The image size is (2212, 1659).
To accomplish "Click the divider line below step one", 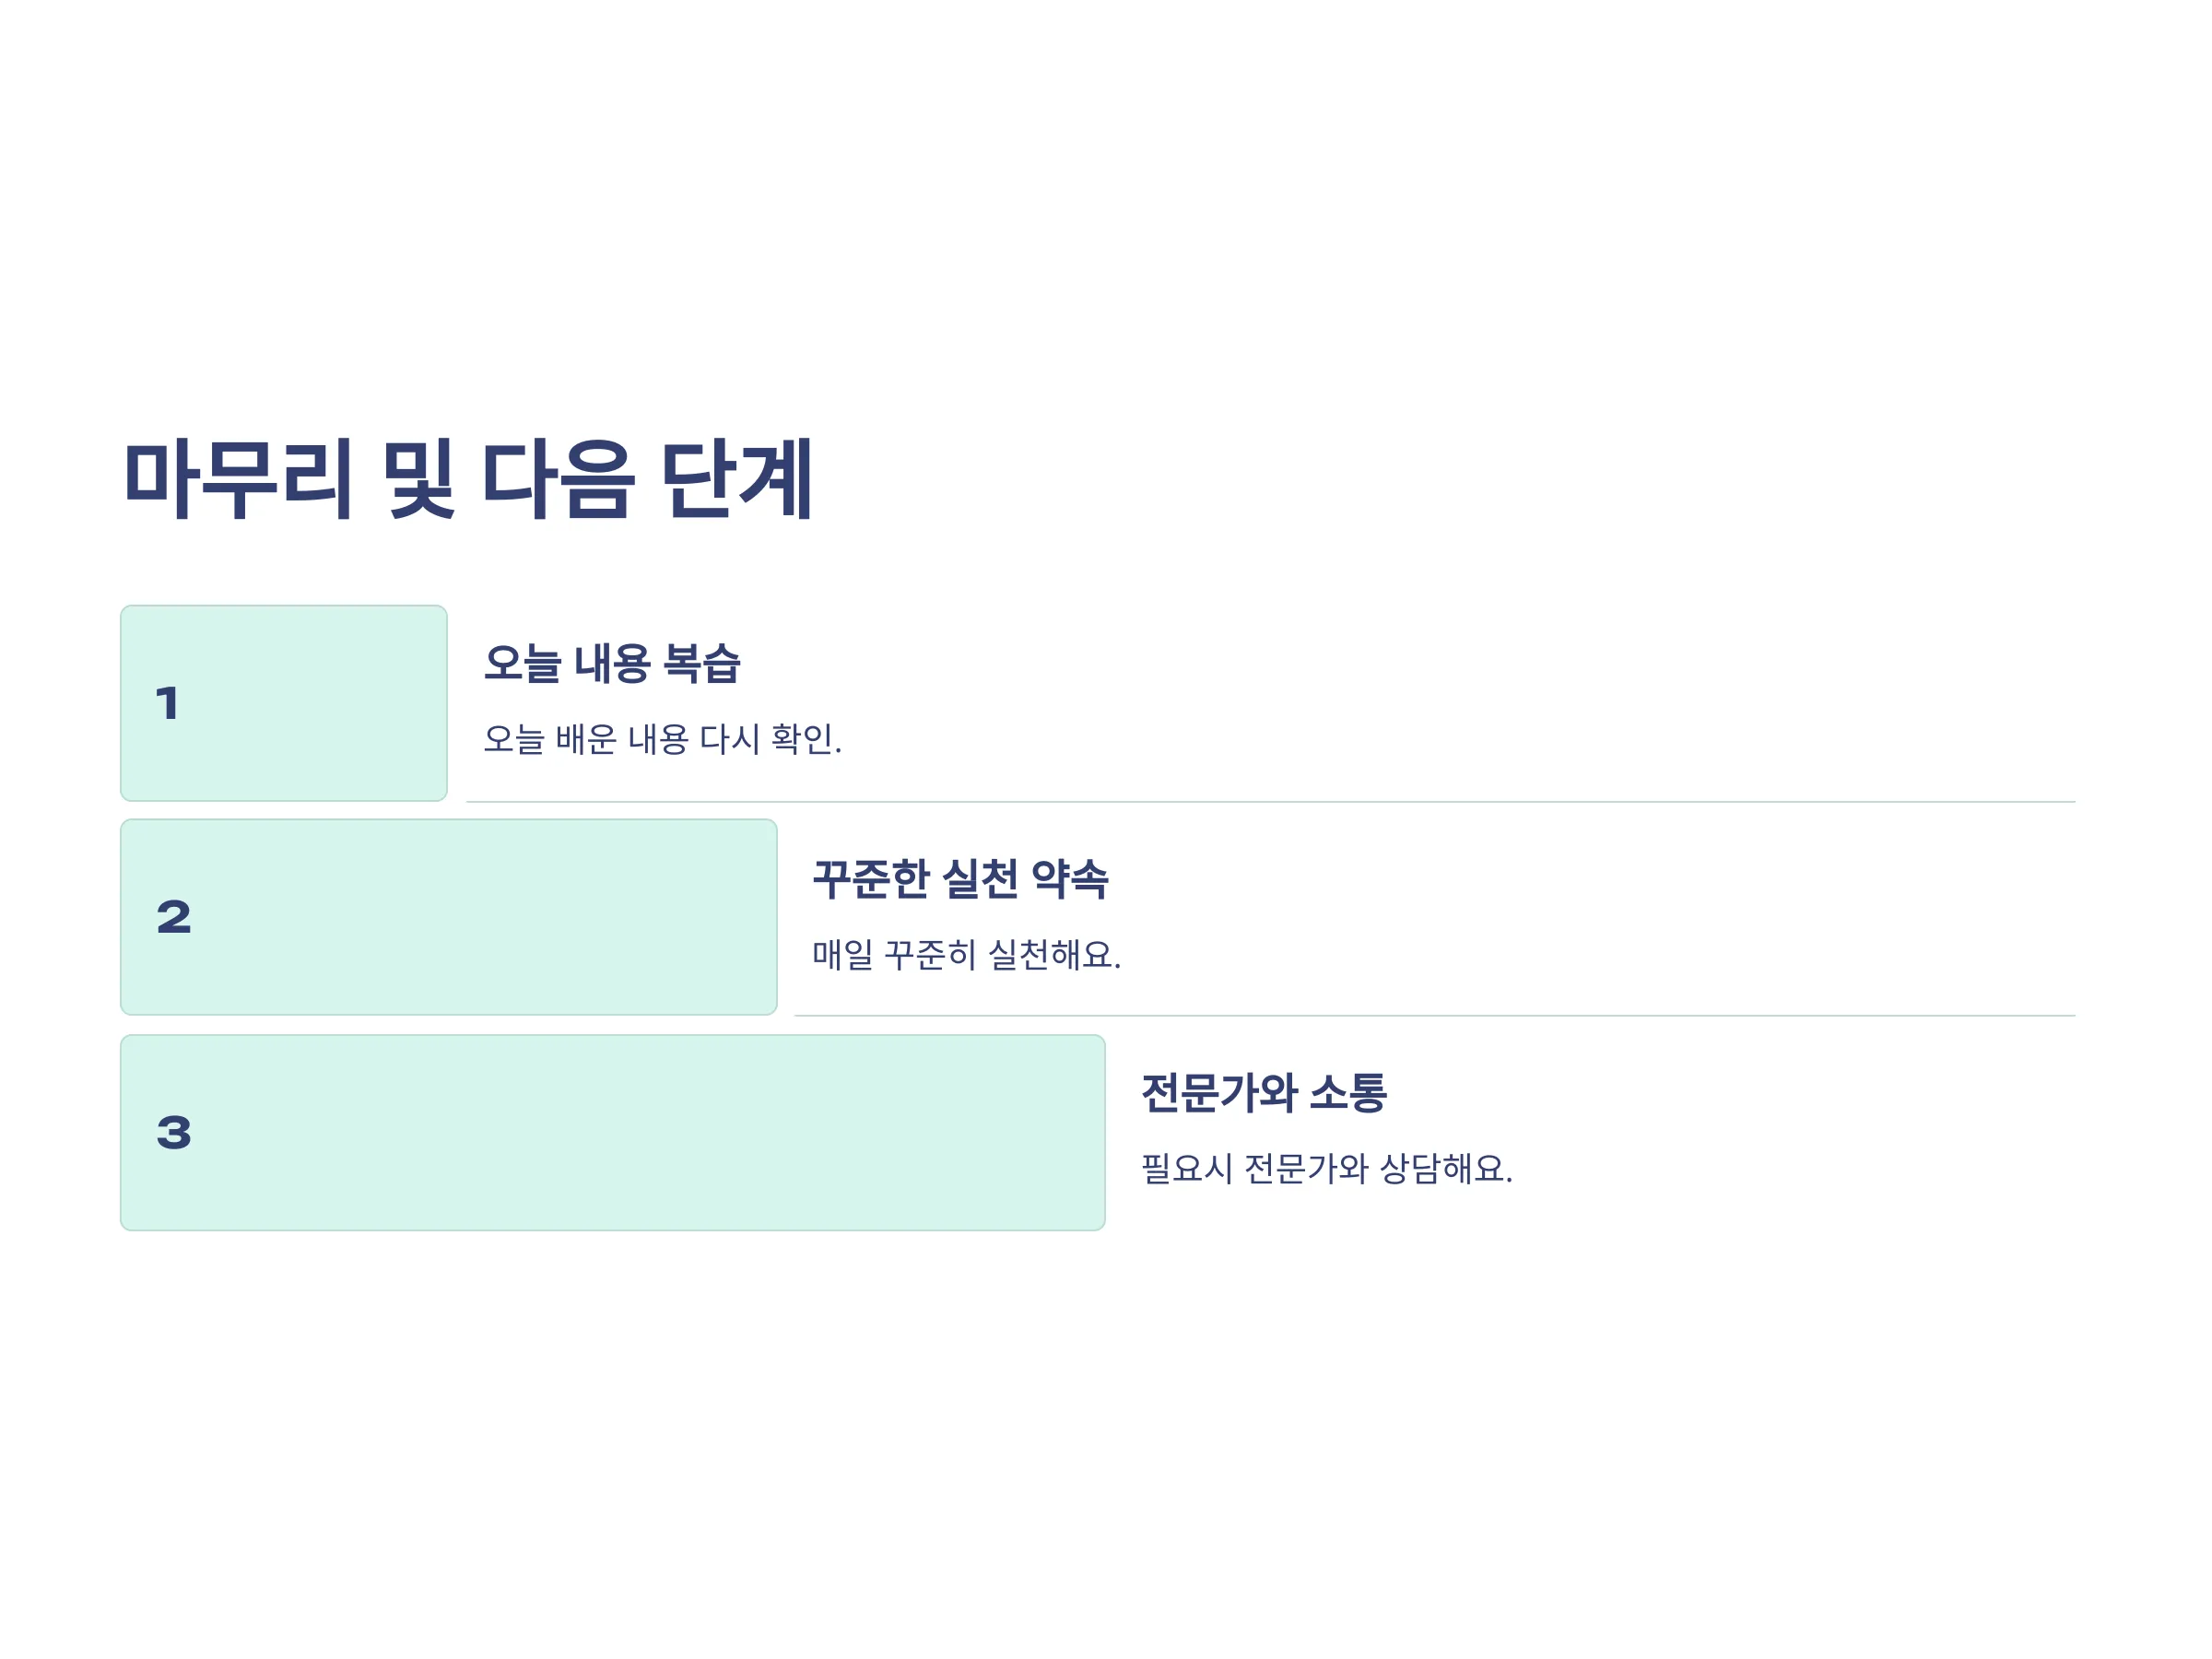I will (x=1271, y=802).
